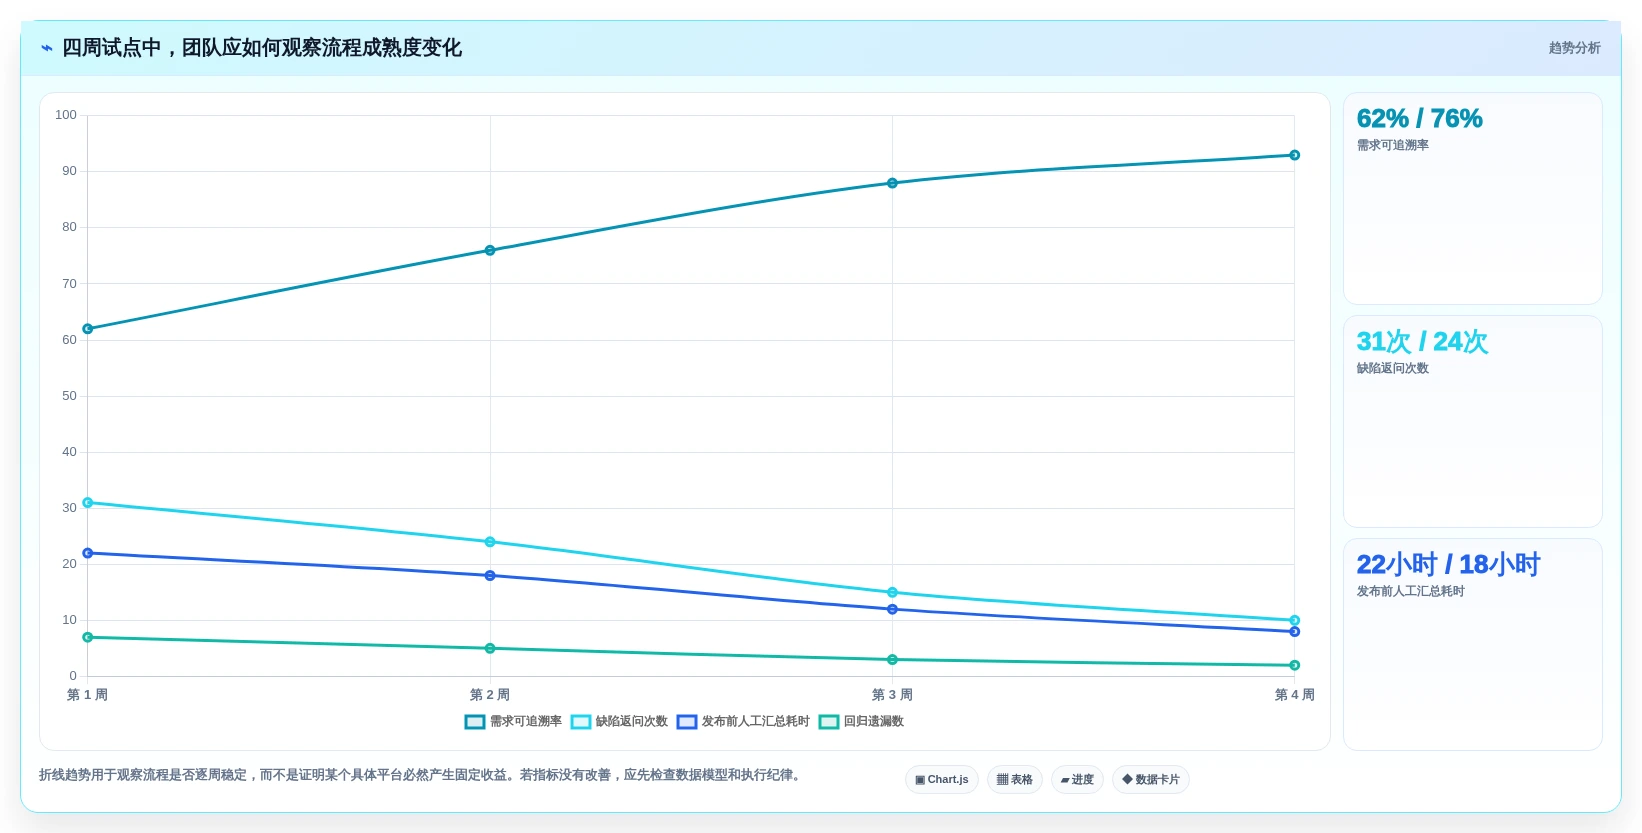Click the 第 4 周 axis label
Image resolution: width=1642 pixels, height=833 pixels.
tap(1295, 695)
